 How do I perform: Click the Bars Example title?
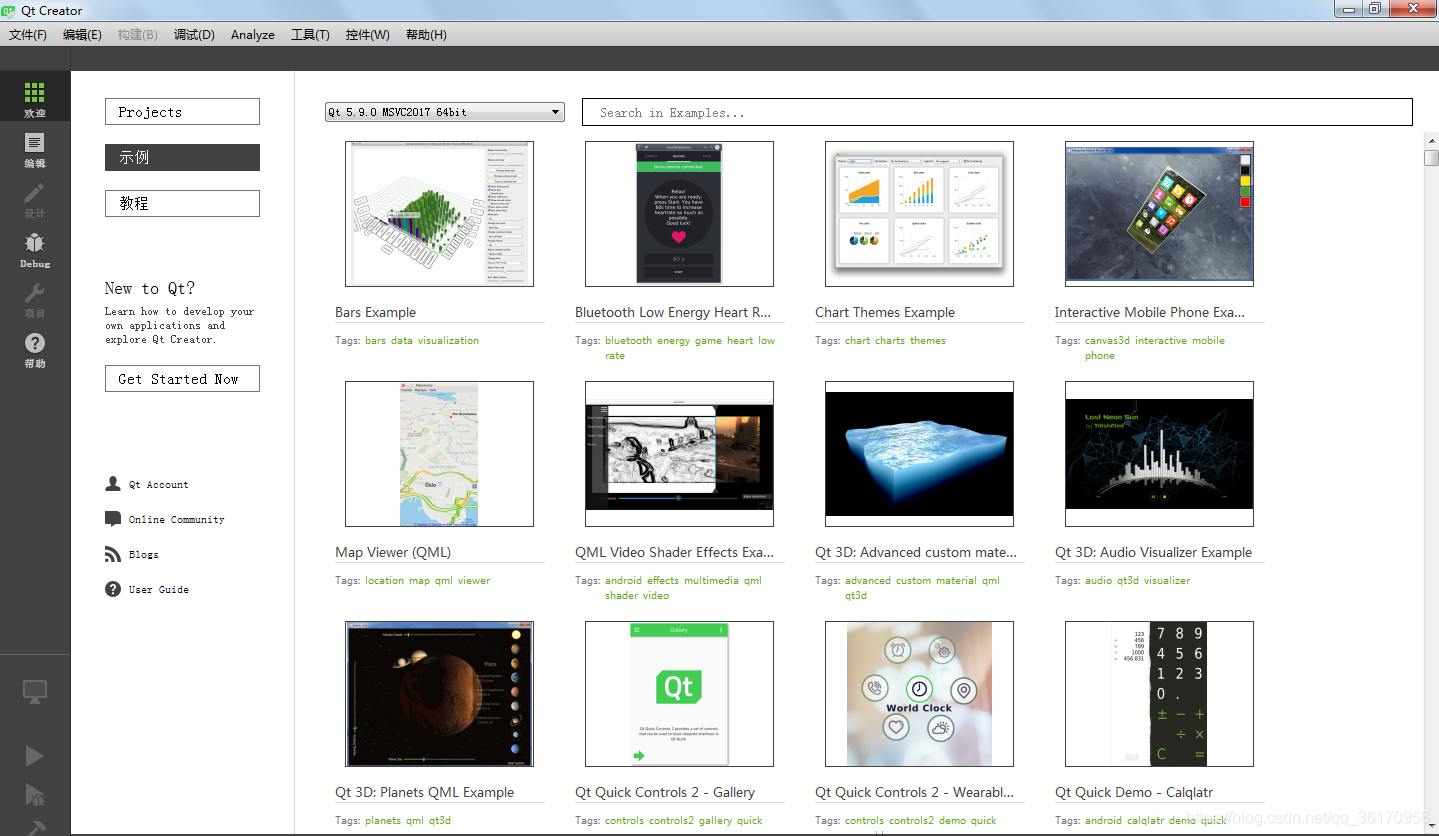tap(375, 312)
